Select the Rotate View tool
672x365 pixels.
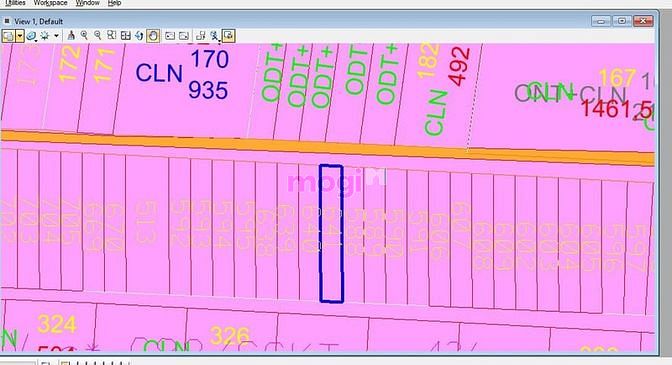139,36
